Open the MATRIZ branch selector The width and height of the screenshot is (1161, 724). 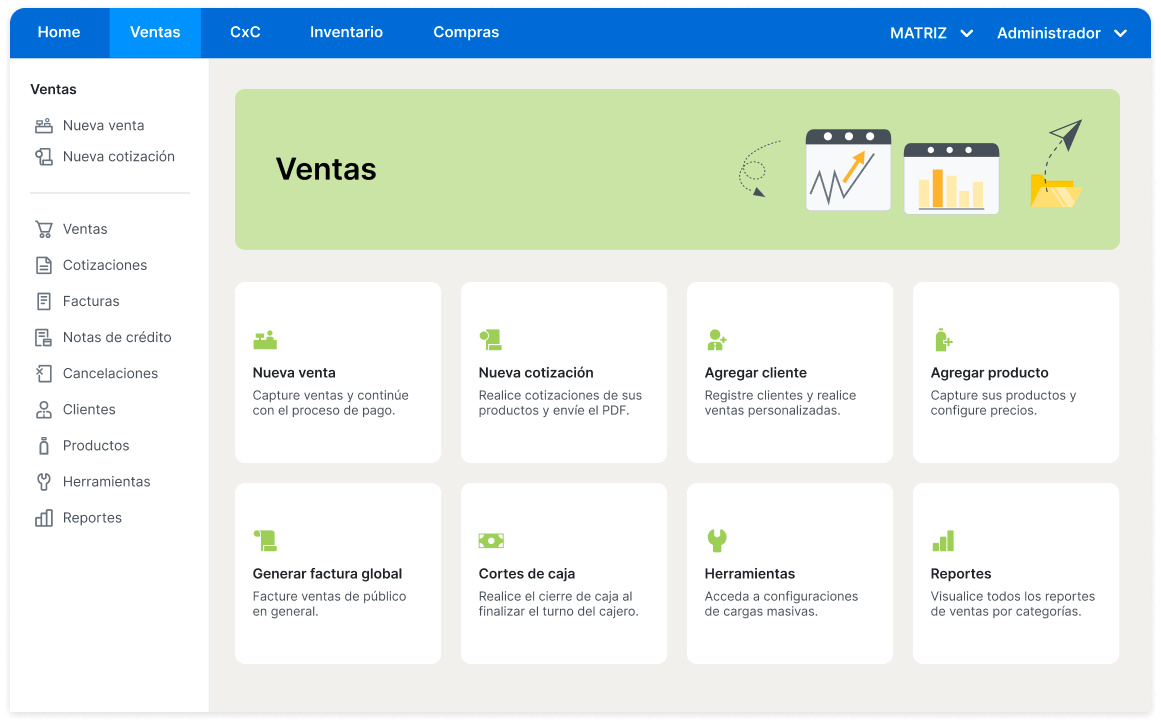[931, 33]
